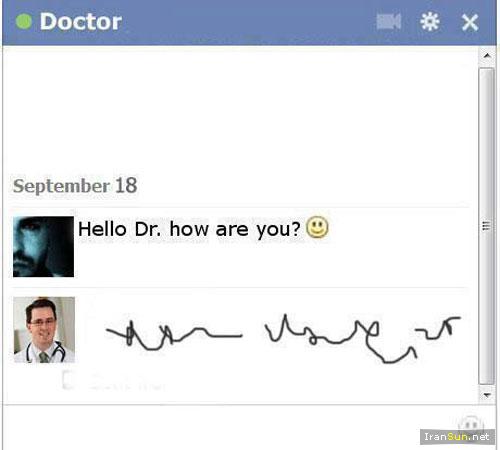The width and height of the screenshot is (500, 450).
Task: Click the green online status dot
Action: pos(24,21)
